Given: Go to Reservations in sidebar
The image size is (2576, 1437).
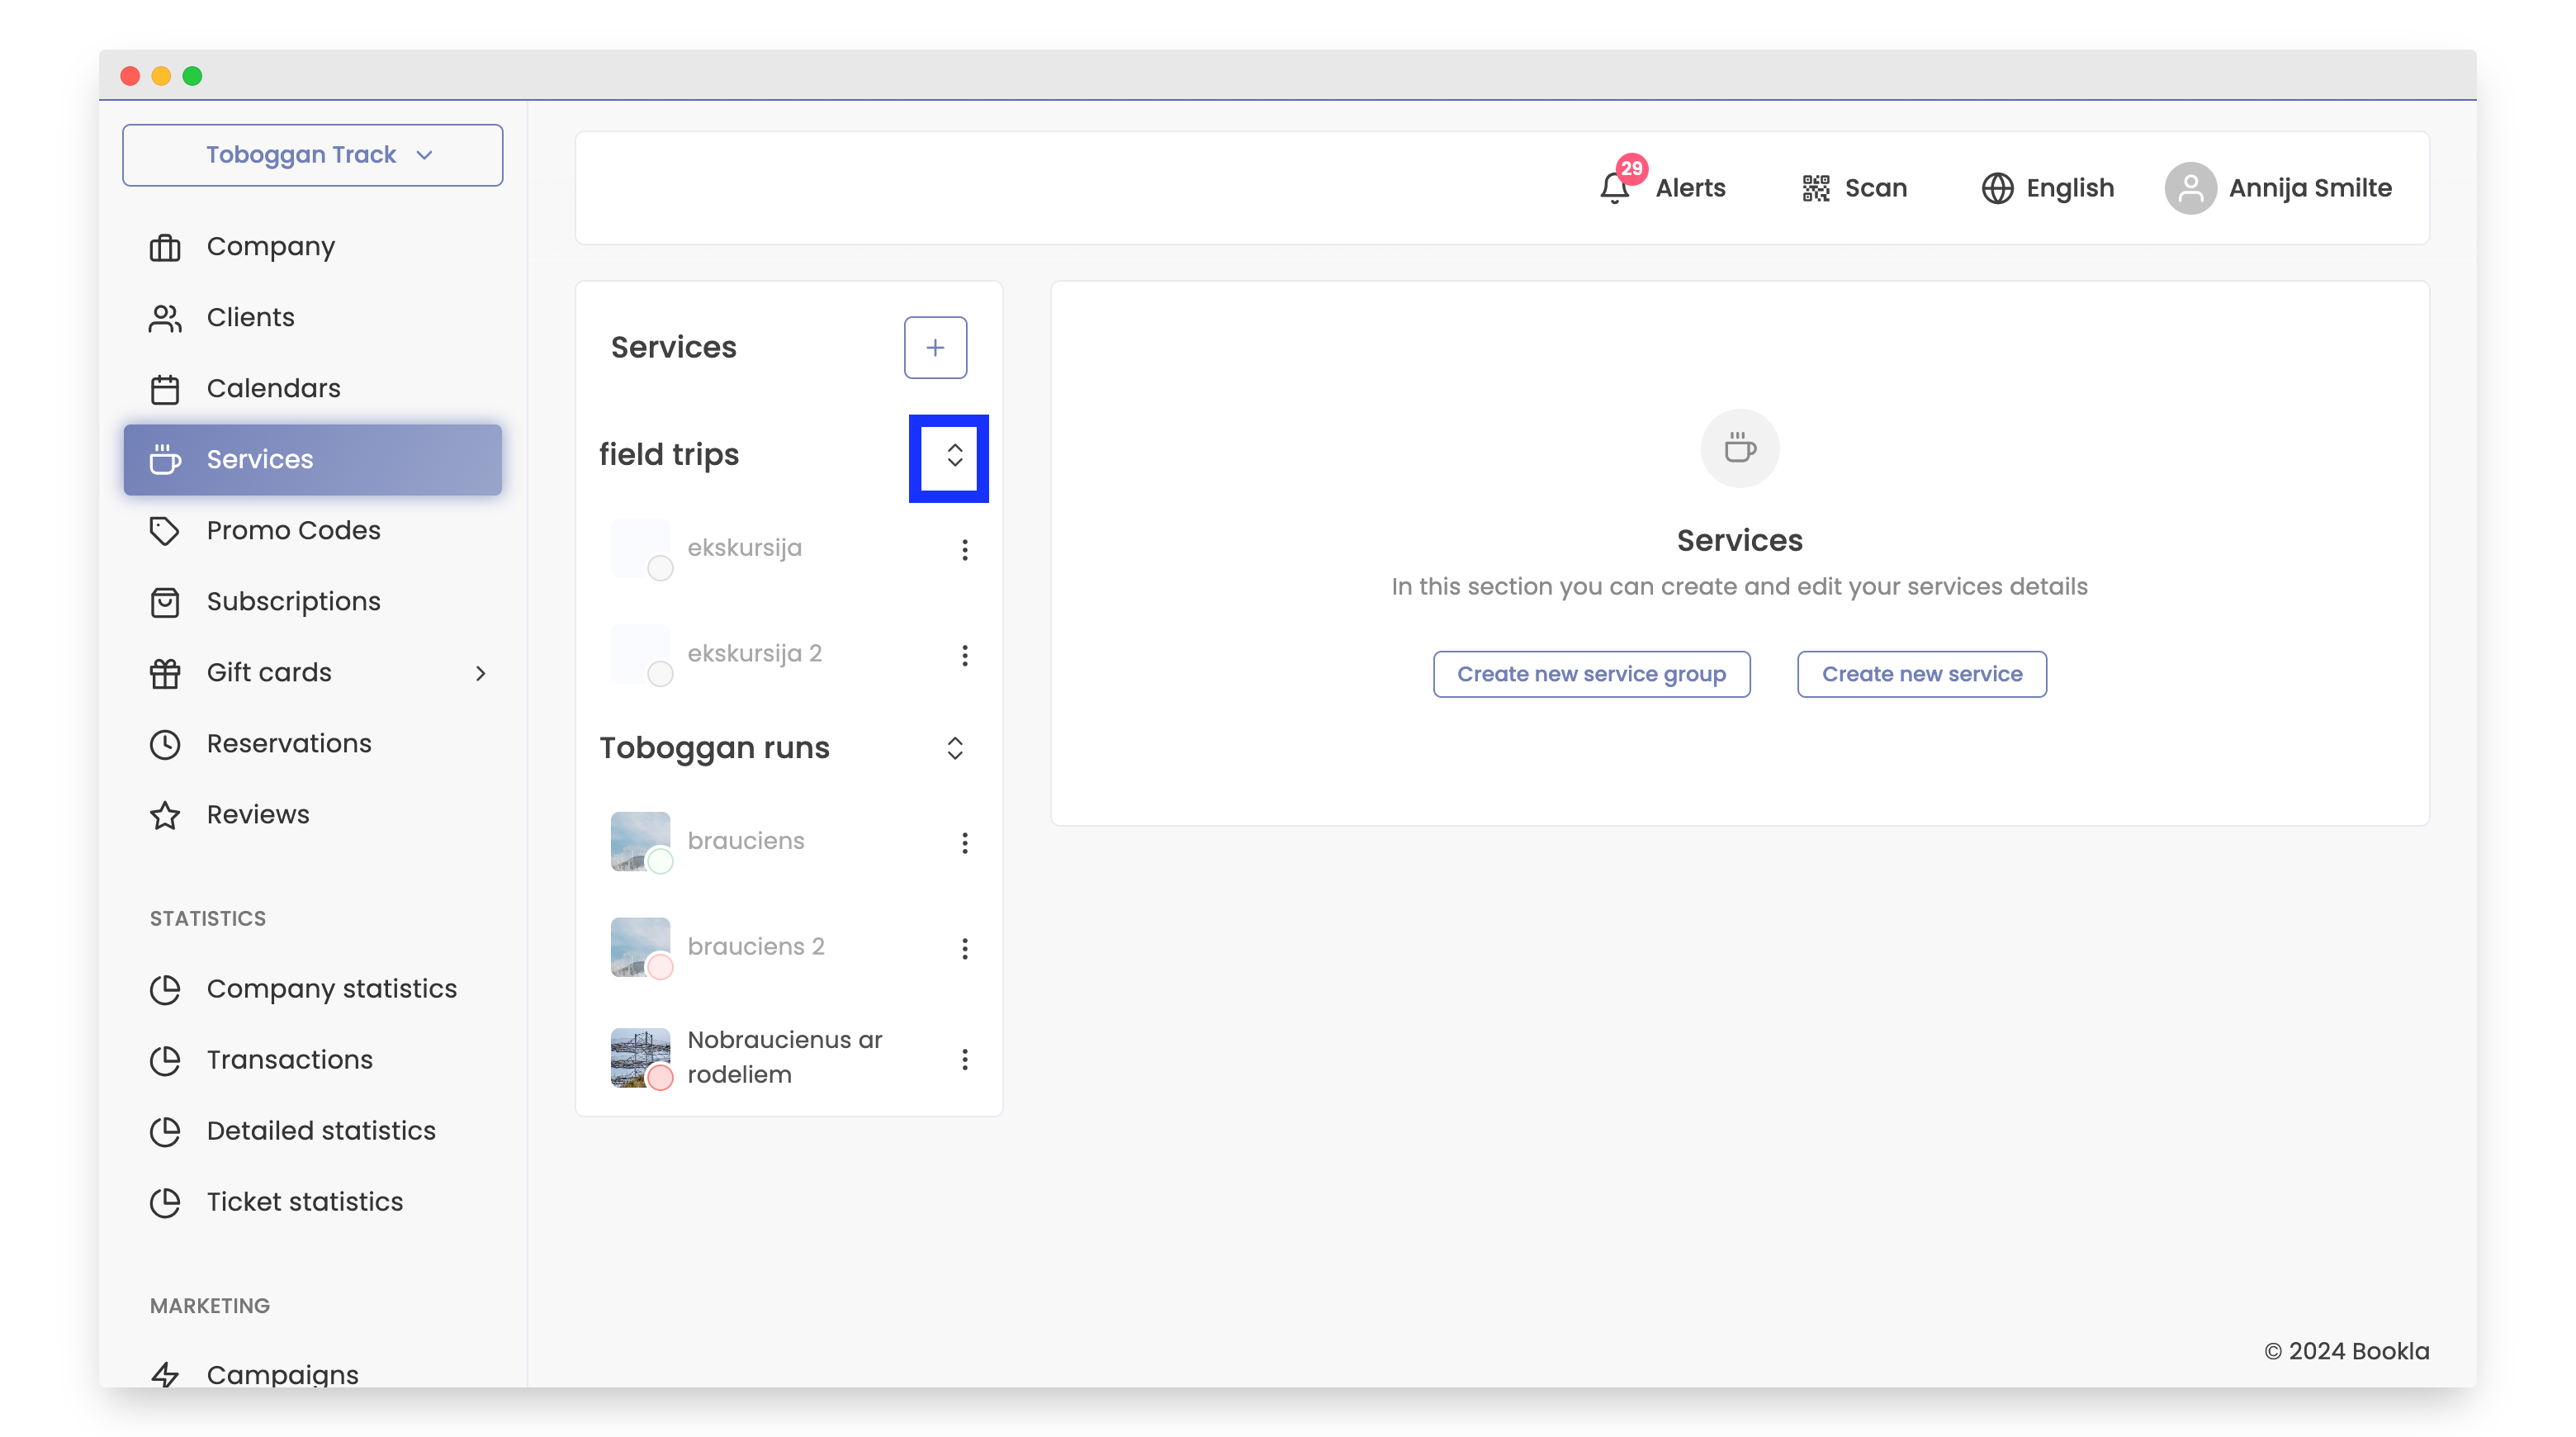Looking at the screenshot, I should (x=288, y=742).
